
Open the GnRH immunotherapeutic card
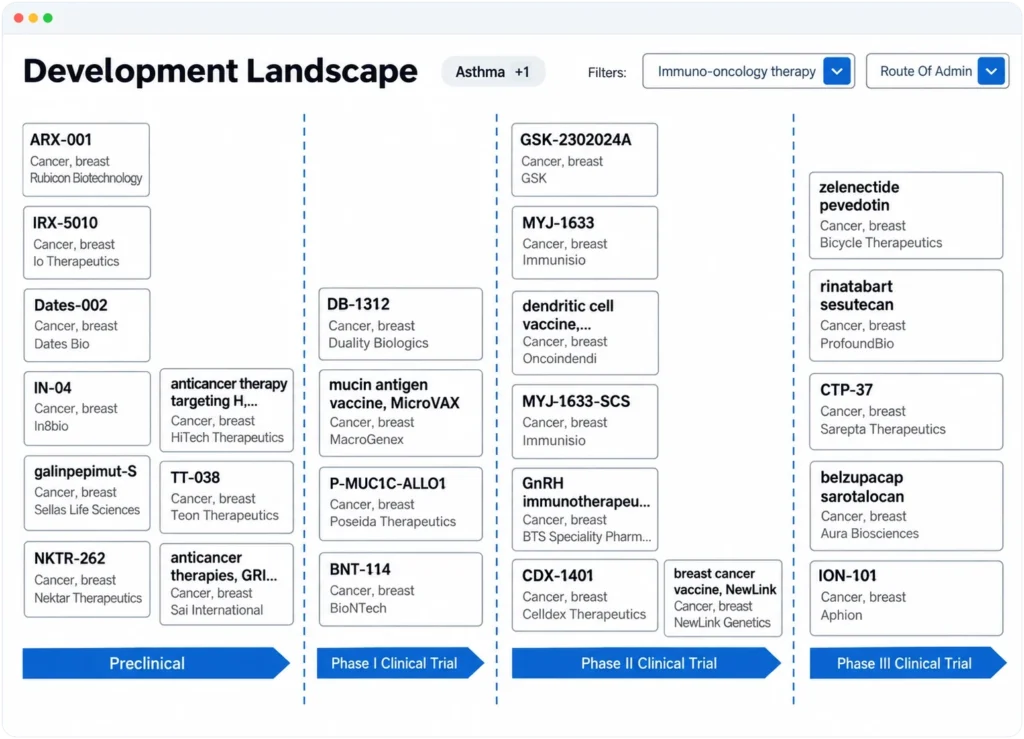tap(584, 509)
